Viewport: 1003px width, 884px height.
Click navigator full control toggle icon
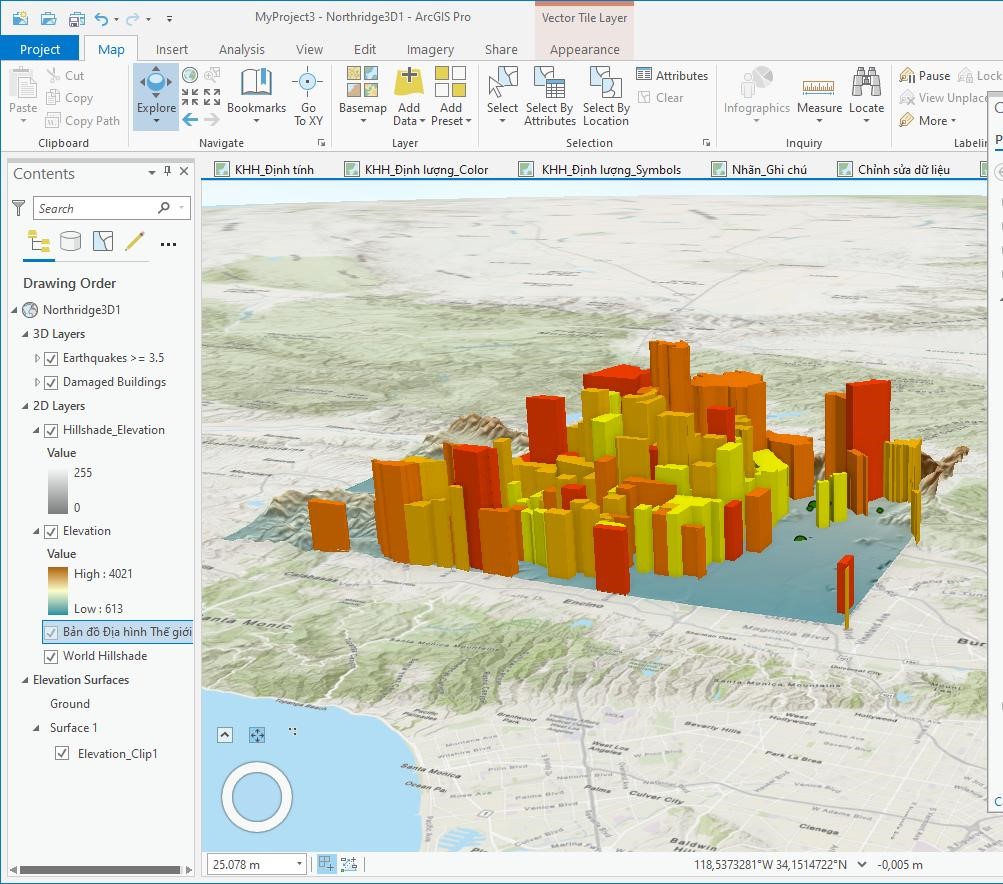[x=257, y=736]
